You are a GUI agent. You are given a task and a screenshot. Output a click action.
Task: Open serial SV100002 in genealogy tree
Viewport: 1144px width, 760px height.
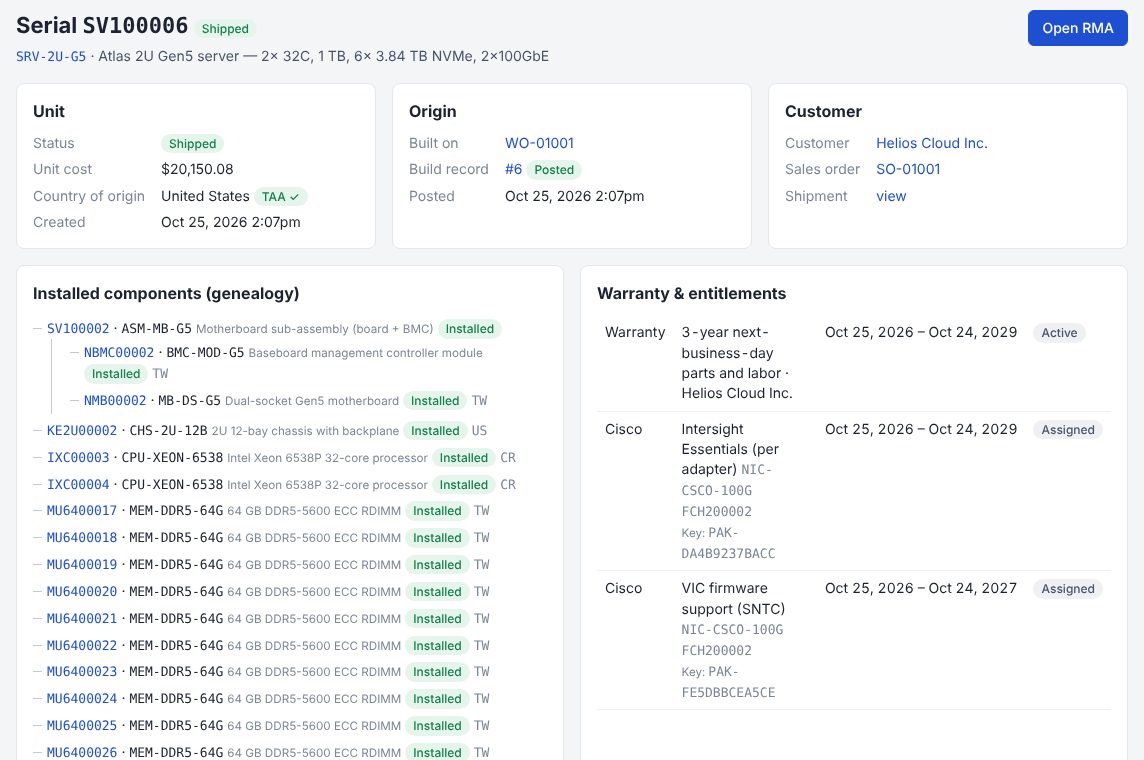coord(78,329)
